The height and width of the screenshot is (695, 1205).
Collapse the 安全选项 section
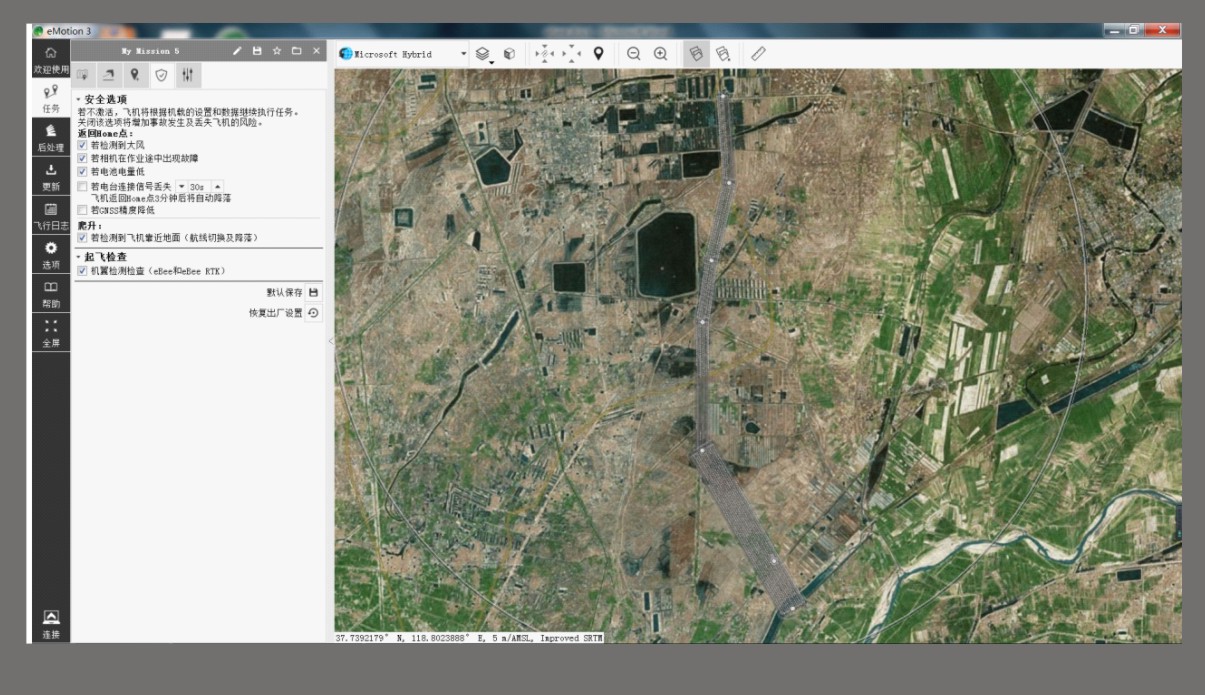click(79, 100)
